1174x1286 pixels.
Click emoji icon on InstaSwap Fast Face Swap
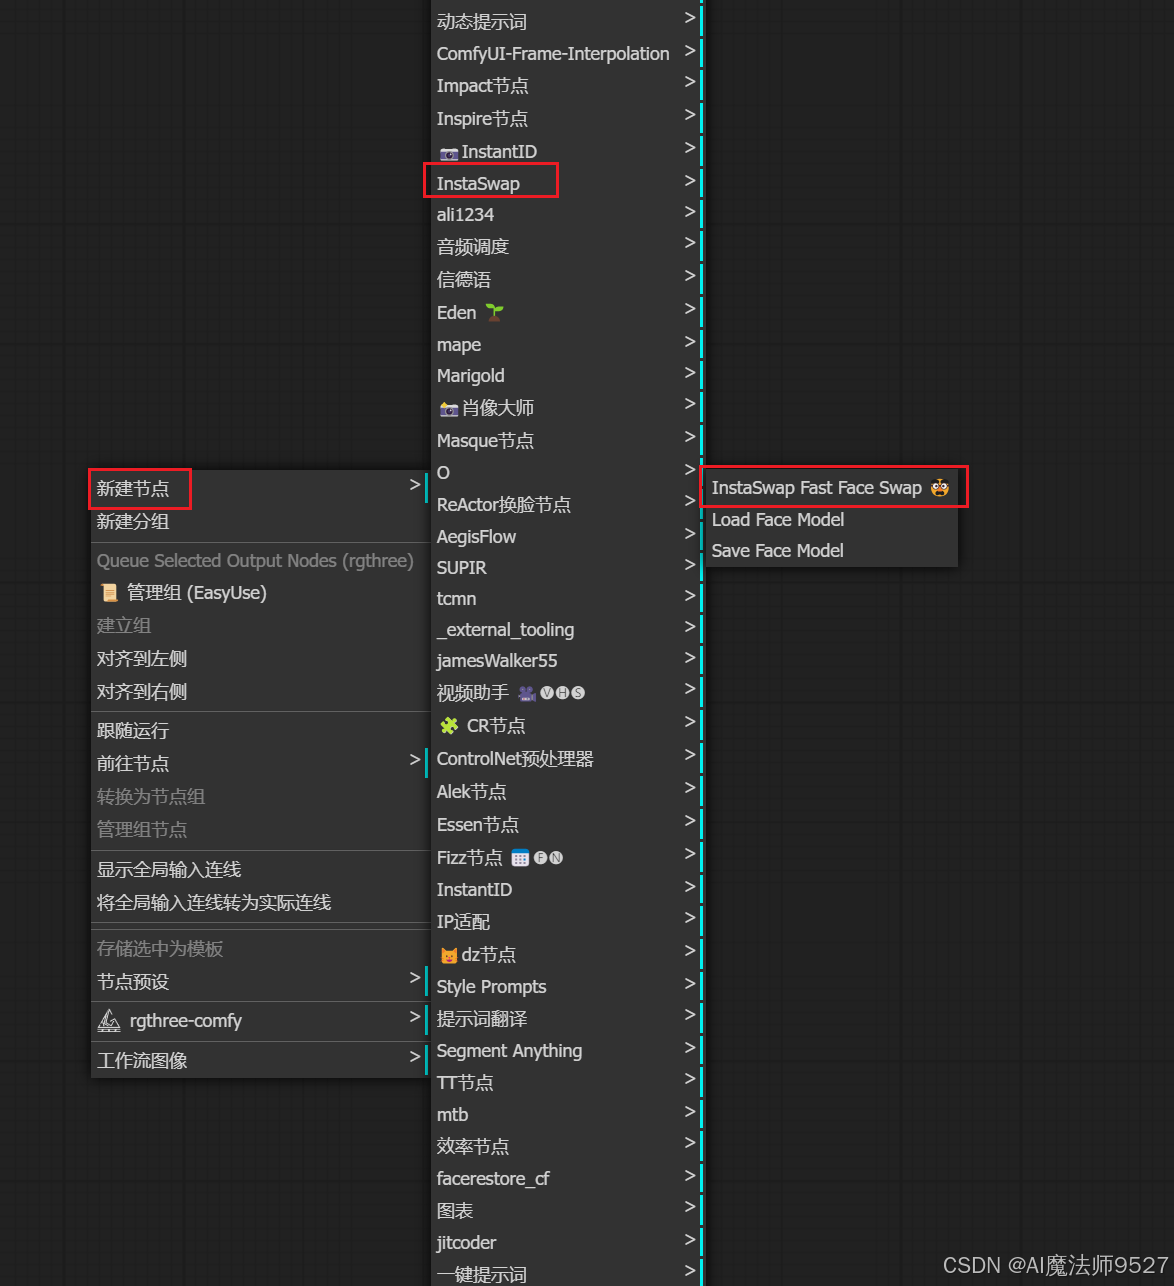(x=939, y=488)
